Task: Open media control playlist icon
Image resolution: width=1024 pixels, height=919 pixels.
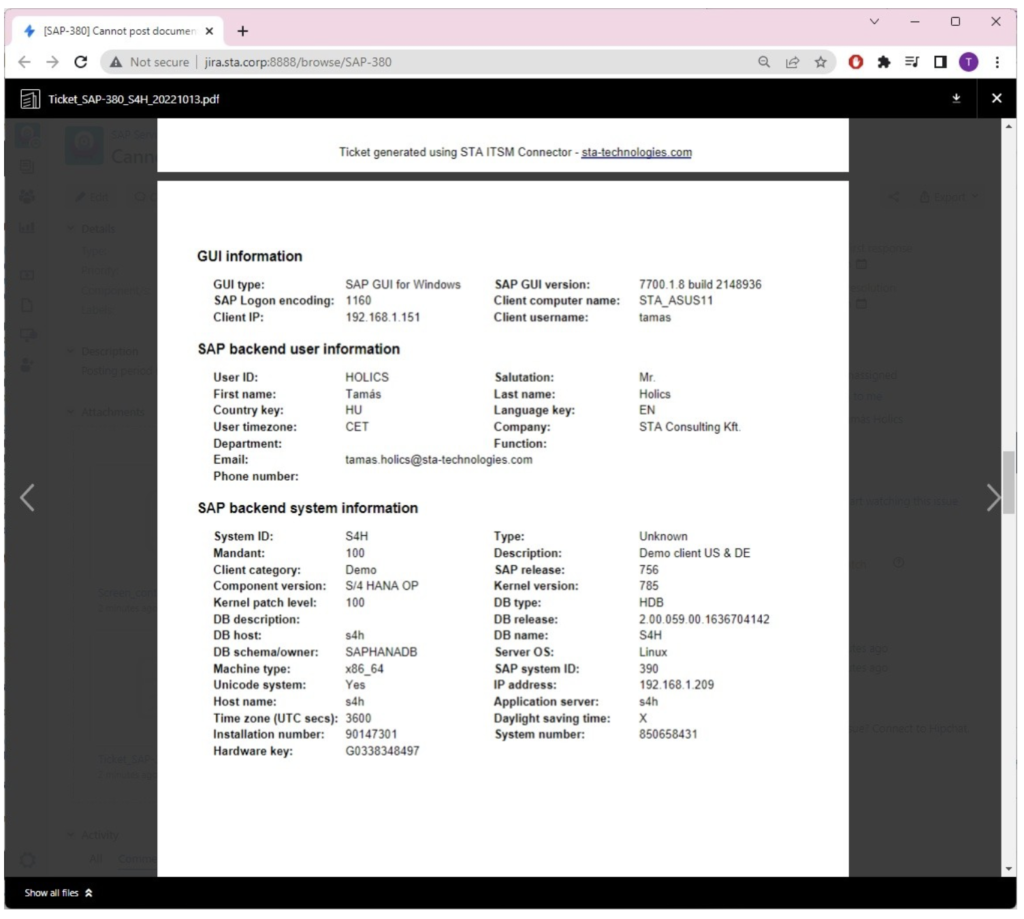Action: tap(912, 62)
